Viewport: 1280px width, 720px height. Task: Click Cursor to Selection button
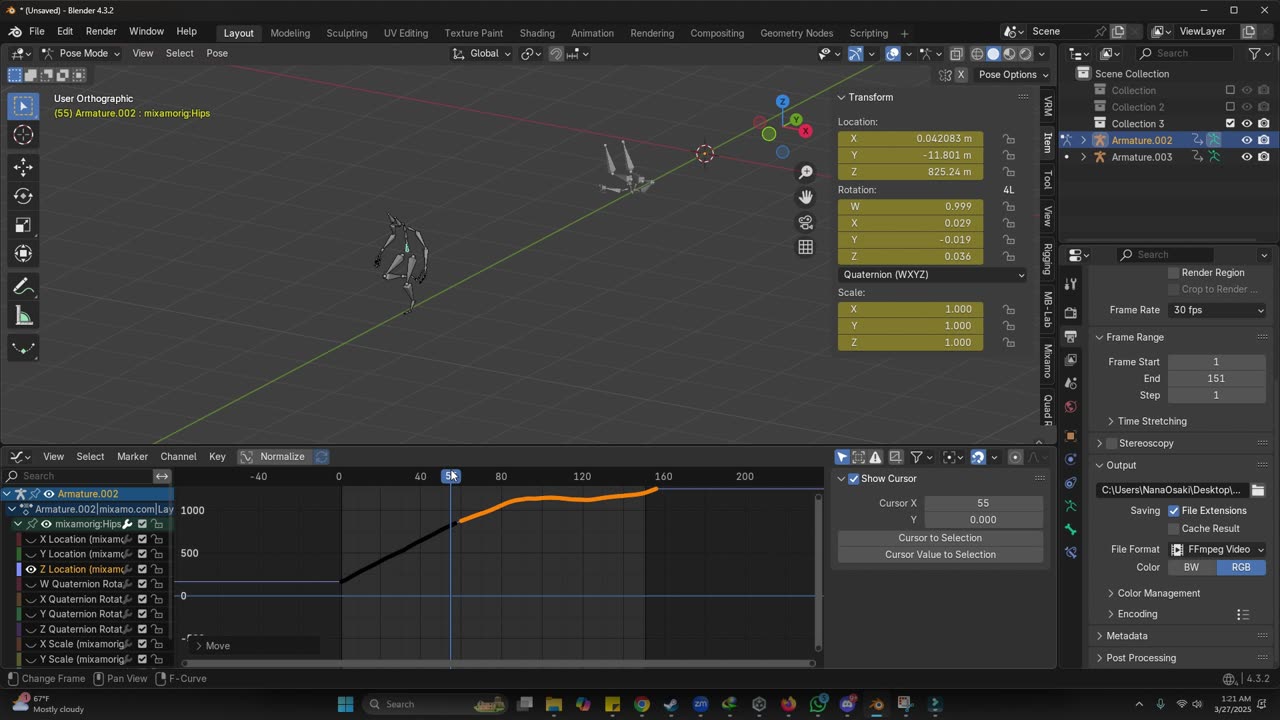(940, 538)
